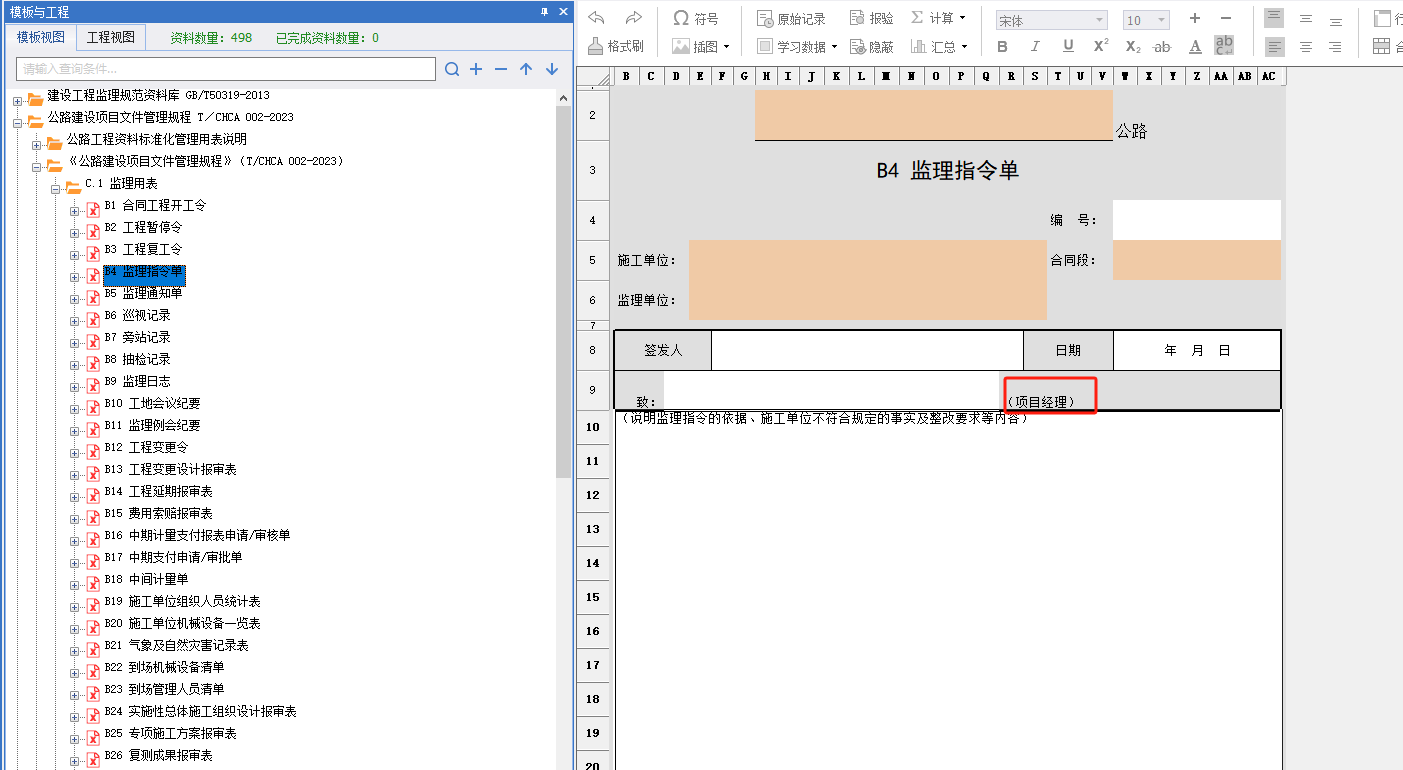Click the 年 月 日 date cell

[1196, 350]
